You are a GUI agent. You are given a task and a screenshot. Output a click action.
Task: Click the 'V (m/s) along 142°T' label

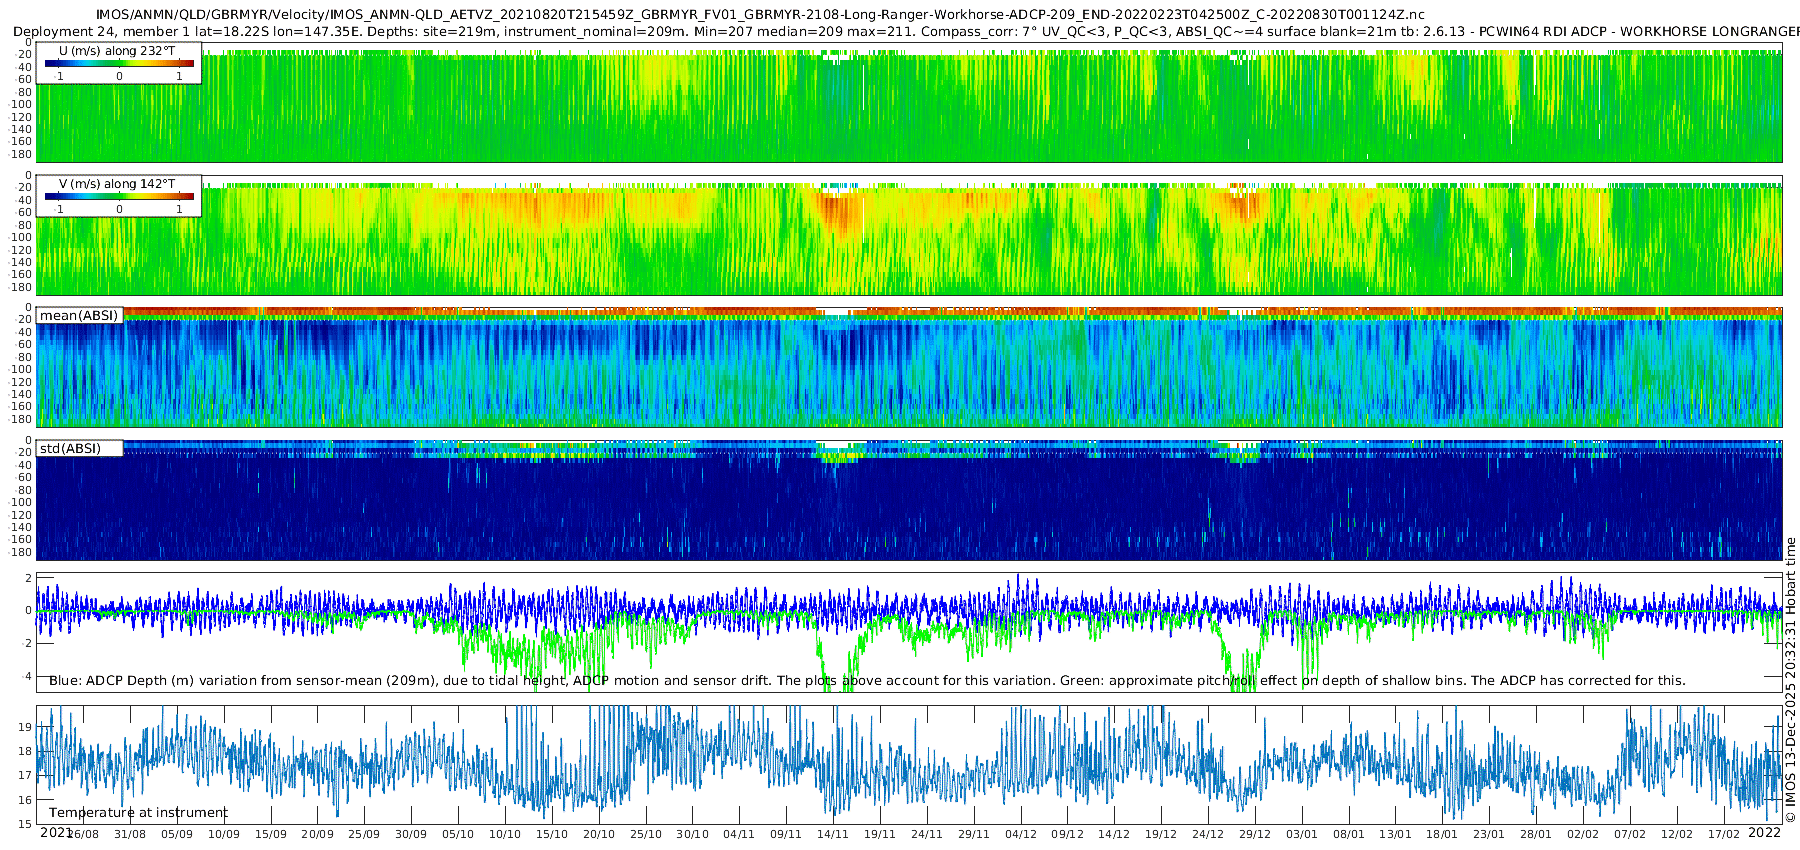pos(116,184)
